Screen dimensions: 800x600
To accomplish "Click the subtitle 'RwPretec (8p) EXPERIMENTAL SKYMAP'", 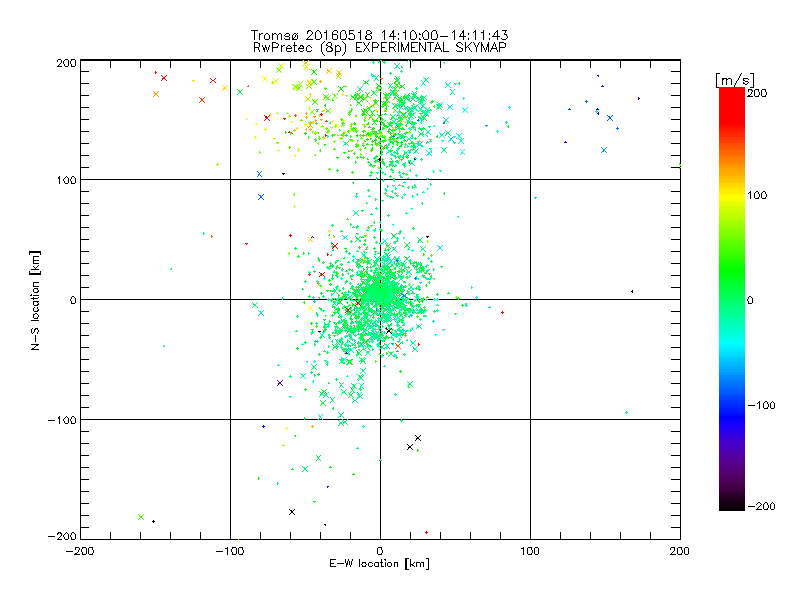I will 380,48.
